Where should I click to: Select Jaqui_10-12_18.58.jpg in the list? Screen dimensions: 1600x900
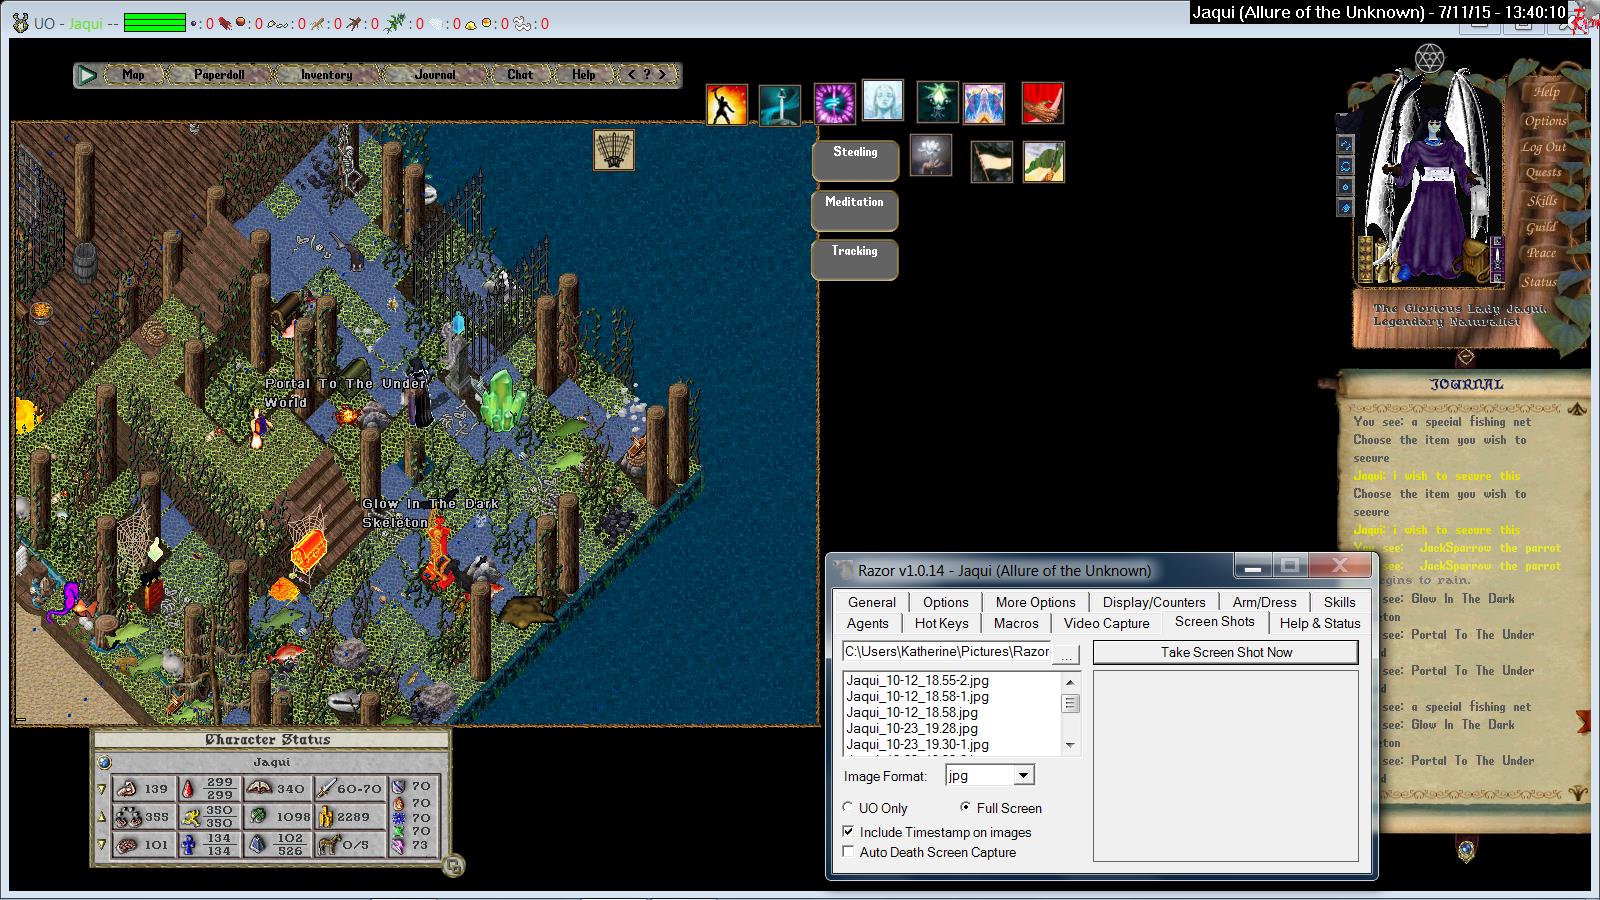[x=912, y=713]
